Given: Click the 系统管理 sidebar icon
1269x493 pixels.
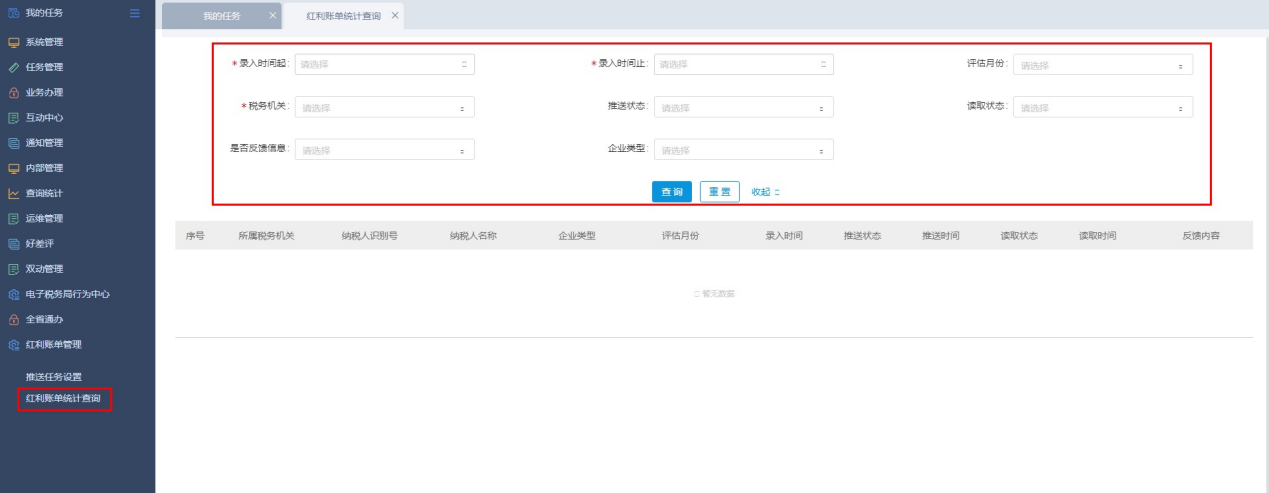Looking at the screenshot, I should click(13, 42).
